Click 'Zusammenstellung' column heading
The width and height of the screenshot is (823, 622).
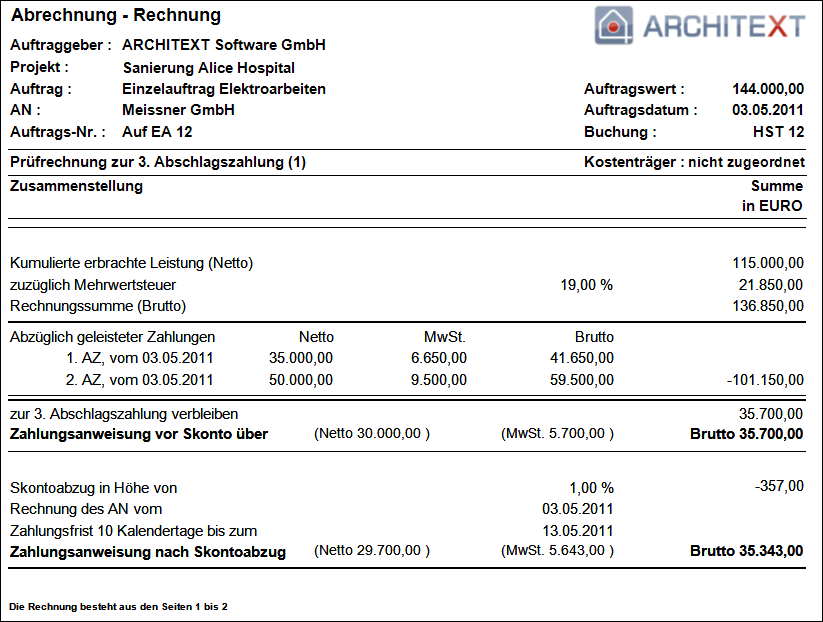pos(76,186)
